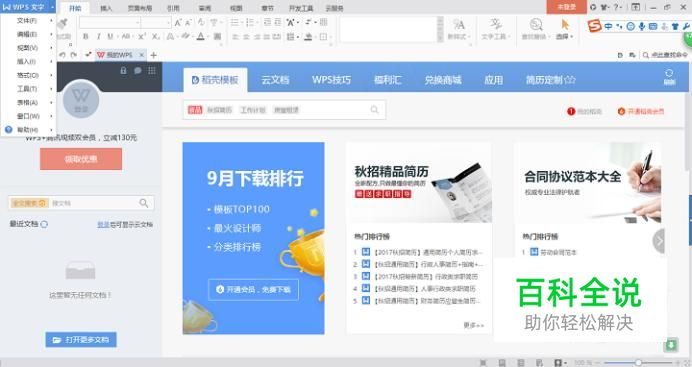The width and height of the screenshot is (692, 367).
Task: Switch to the 章节 ribbon tab
Action: [x=267, y=8]
